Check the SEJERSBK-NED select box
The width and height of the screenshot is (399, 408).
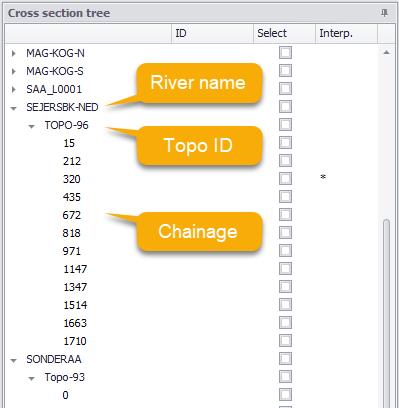click(285, 107)
